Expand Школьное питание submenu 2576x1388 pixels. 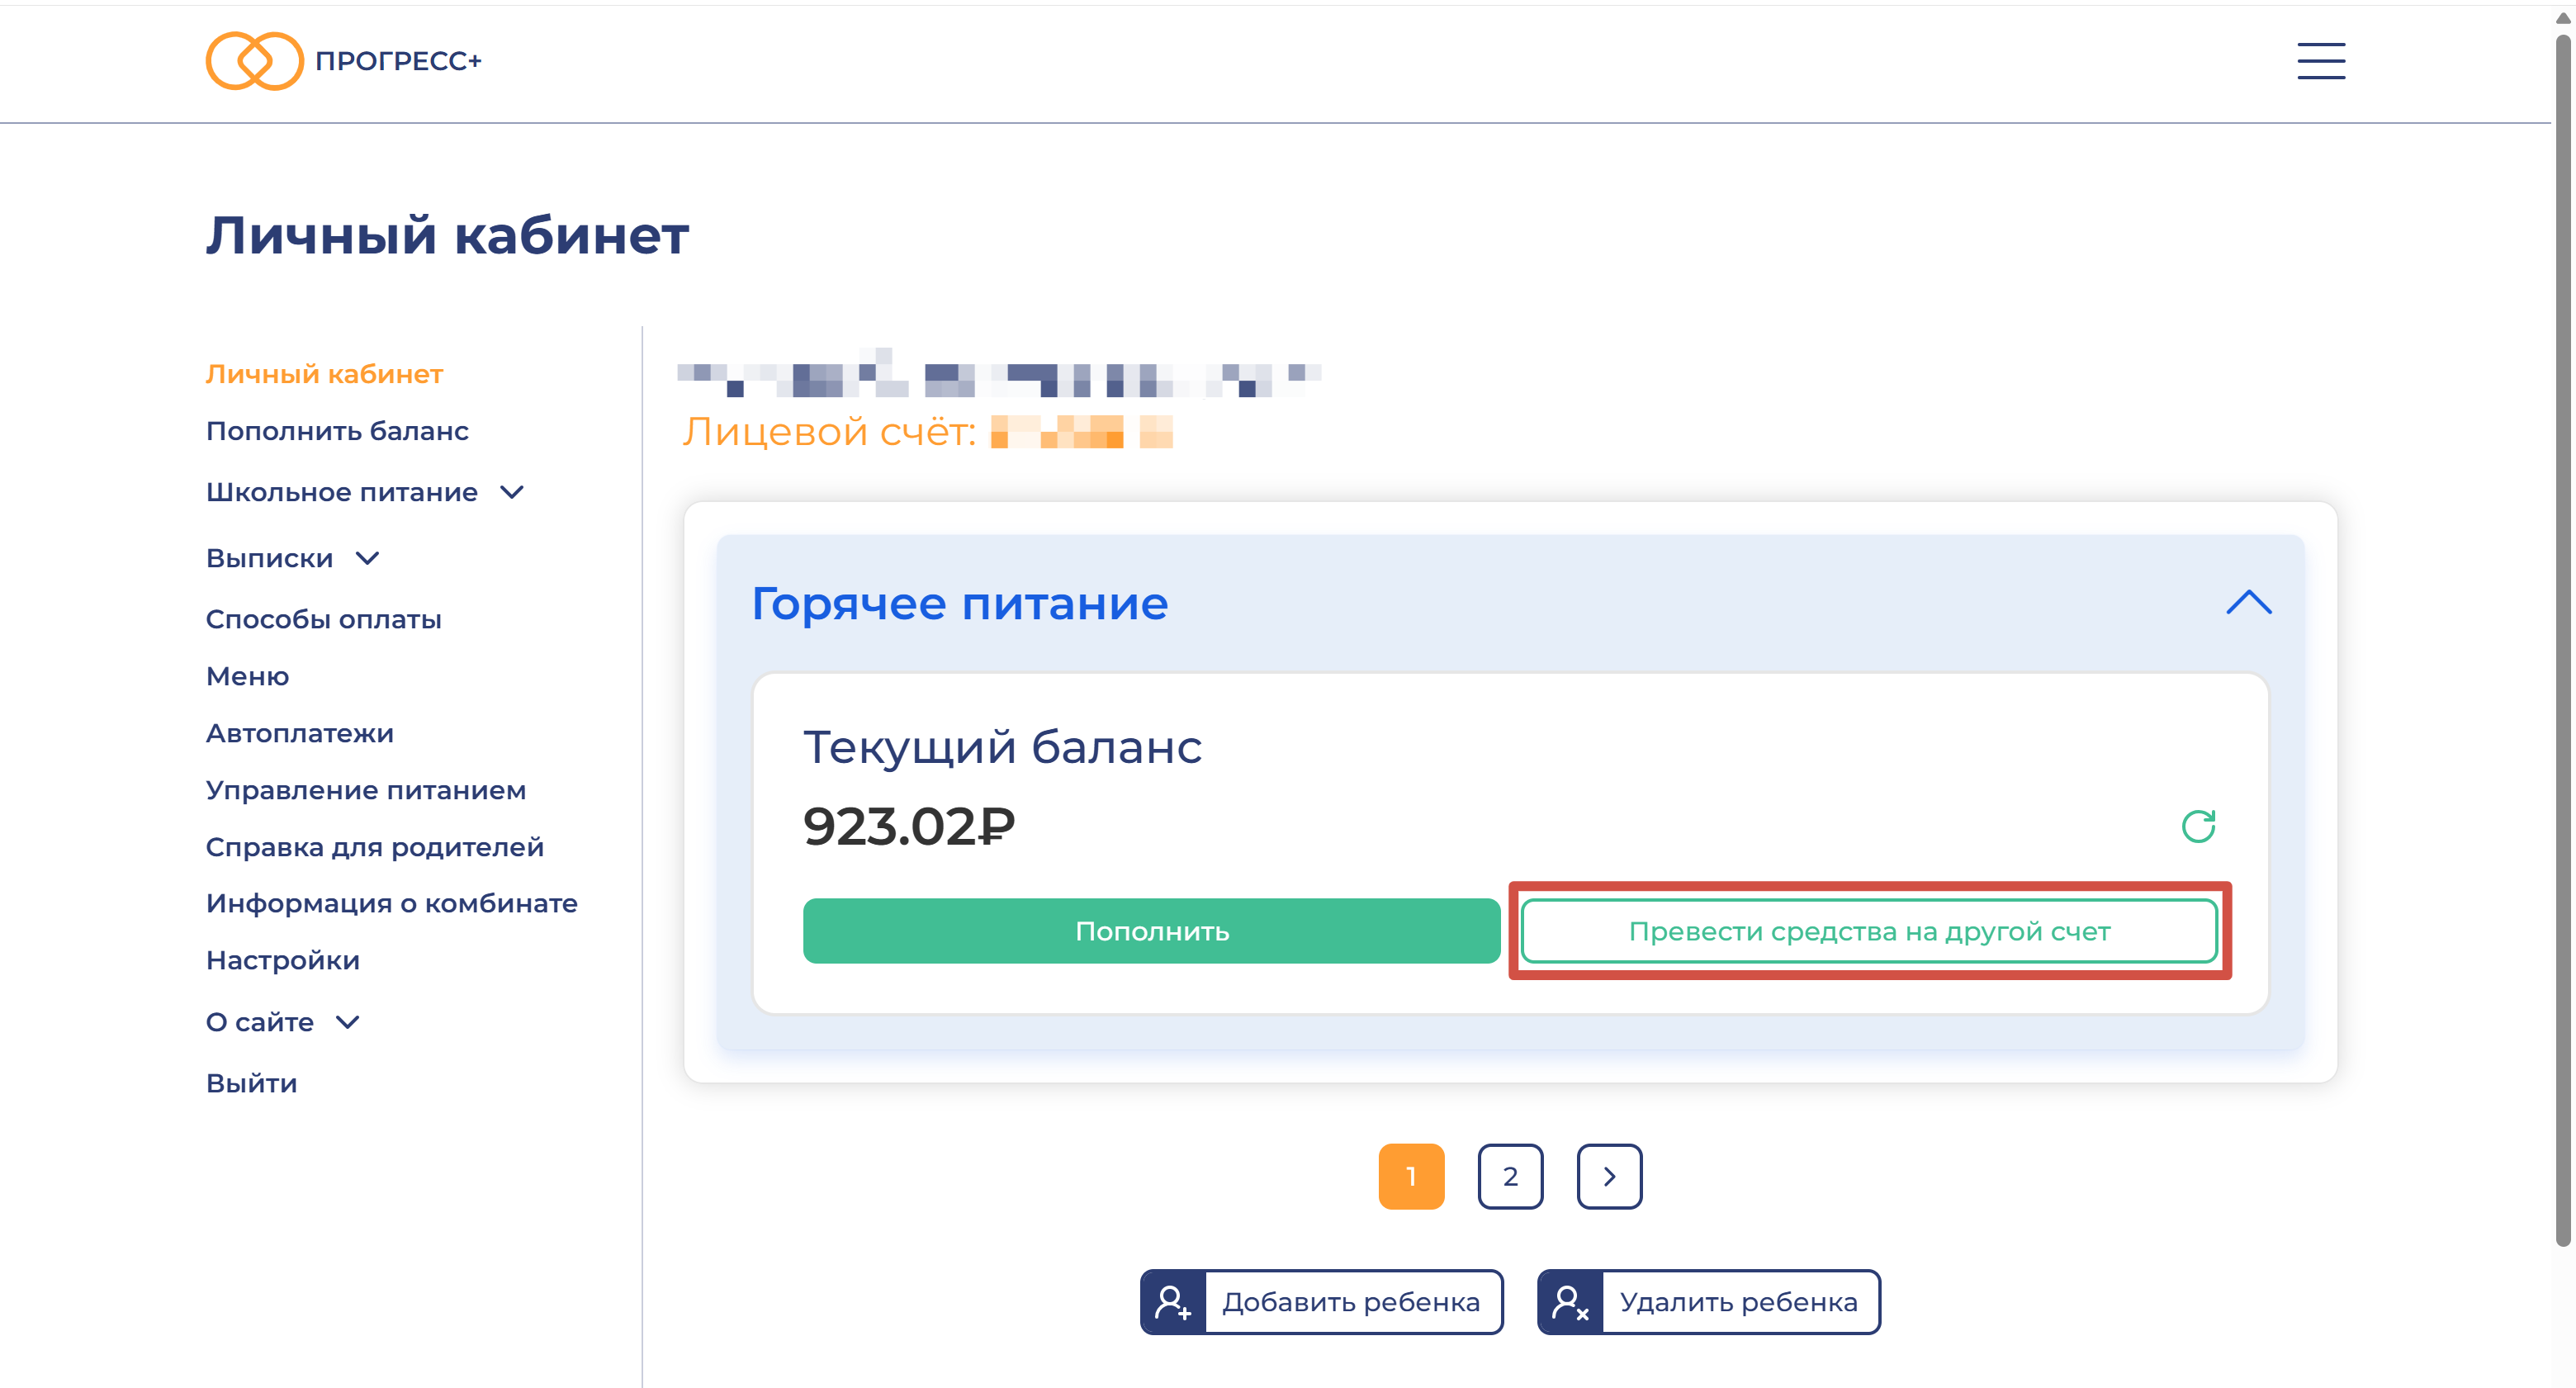pyautogui.click(x=512, y=492)
